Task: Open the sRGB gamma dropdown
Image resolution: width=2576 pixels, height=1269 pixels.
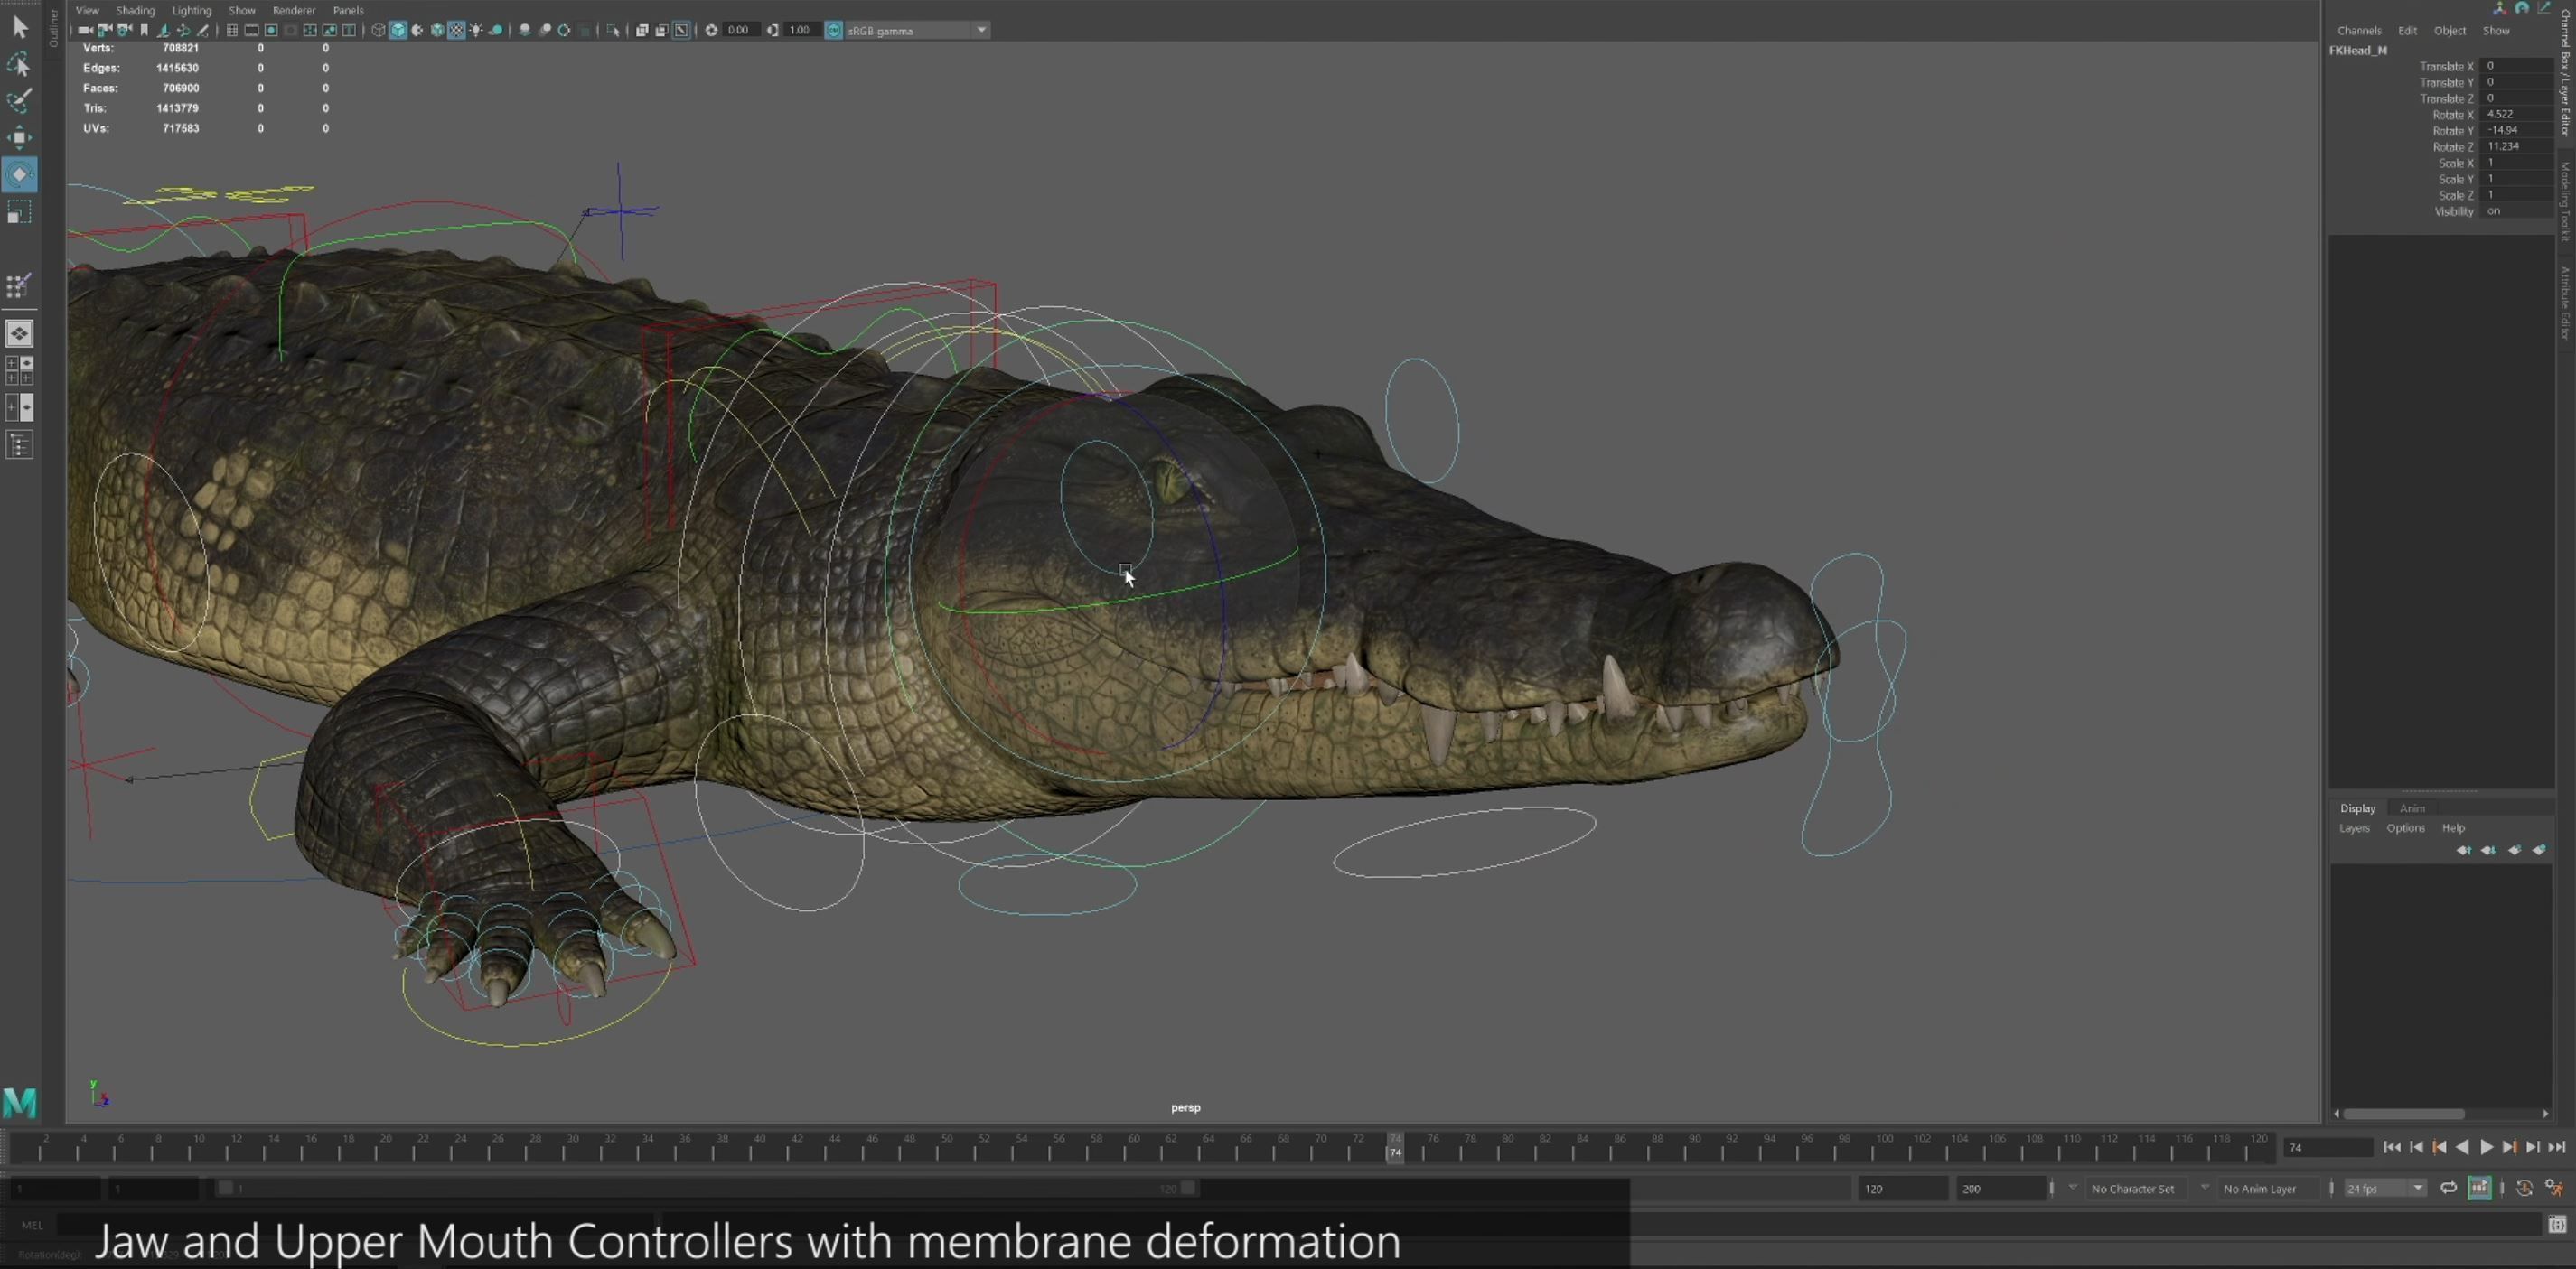Action: point(918,30)
